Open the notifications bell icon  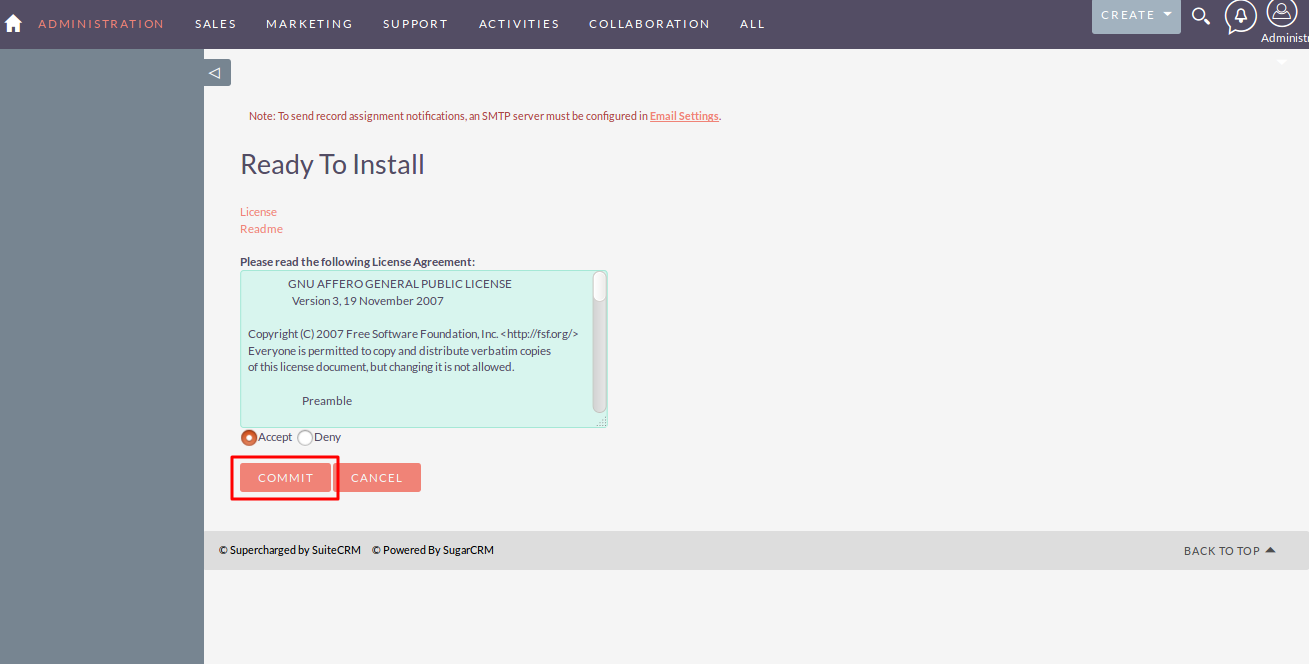click(x=1241, y=16)
